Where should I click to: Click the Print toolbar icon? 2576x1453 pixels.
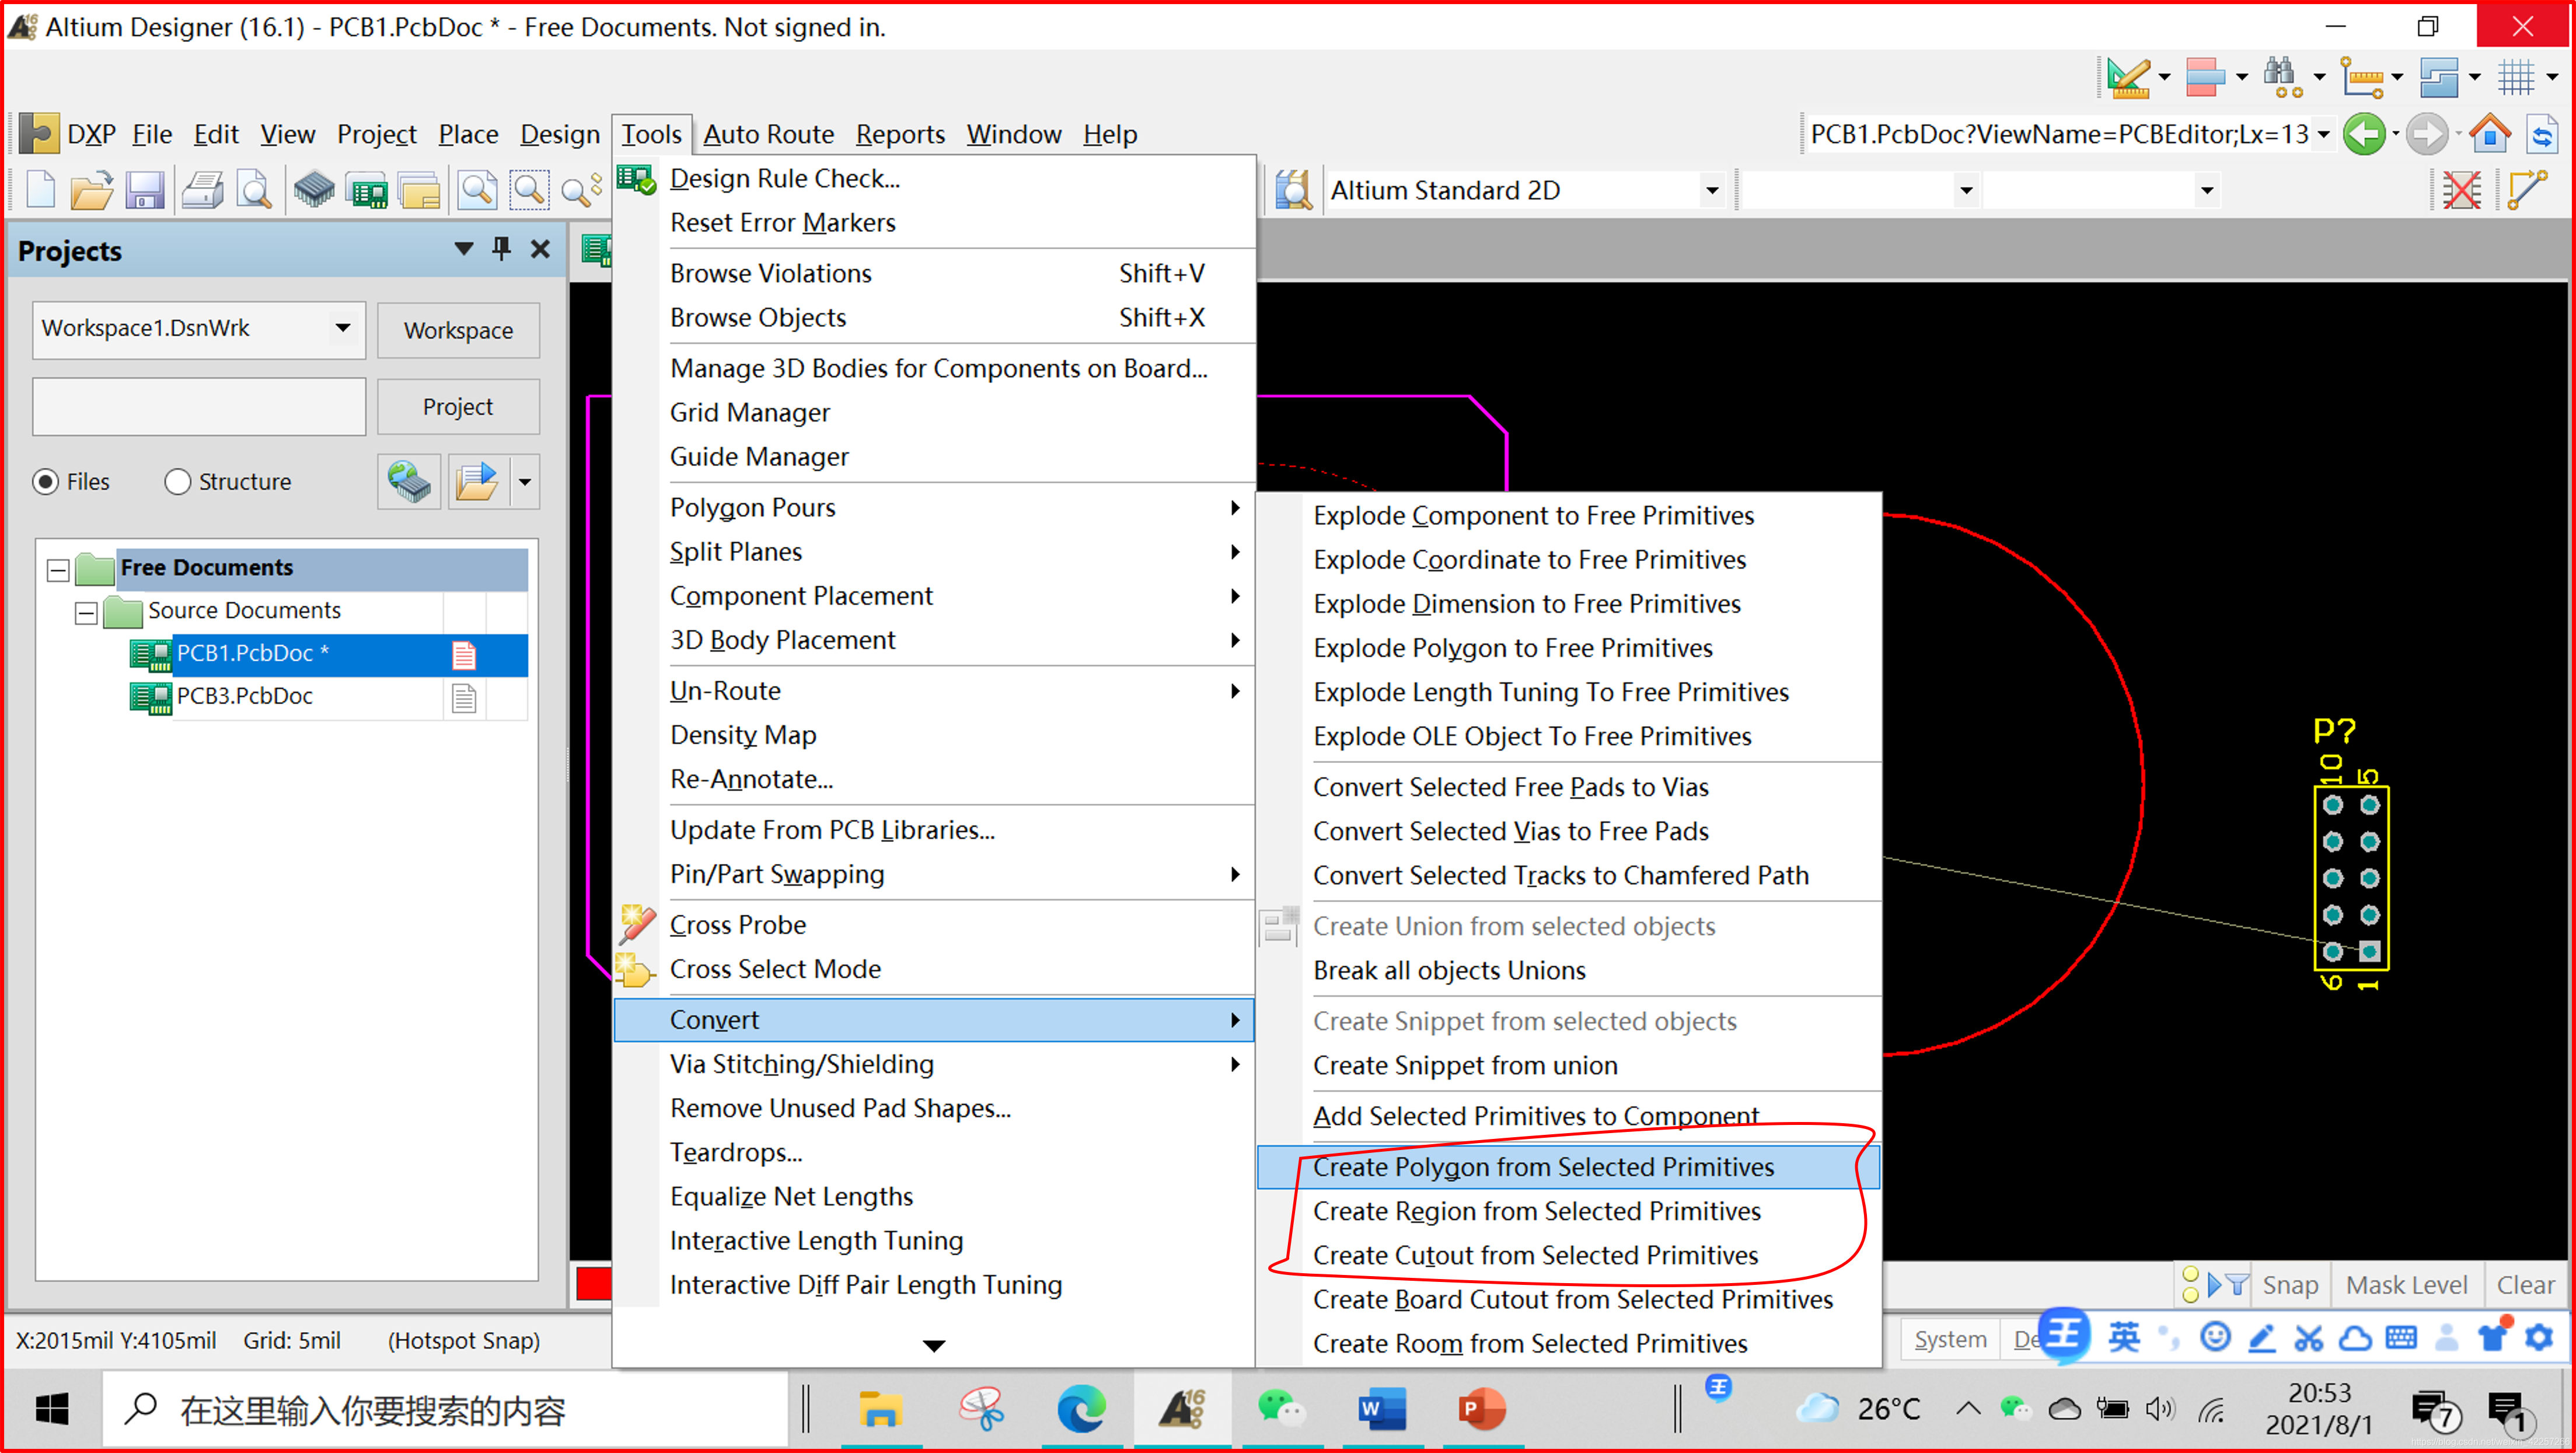click(203, 190)
